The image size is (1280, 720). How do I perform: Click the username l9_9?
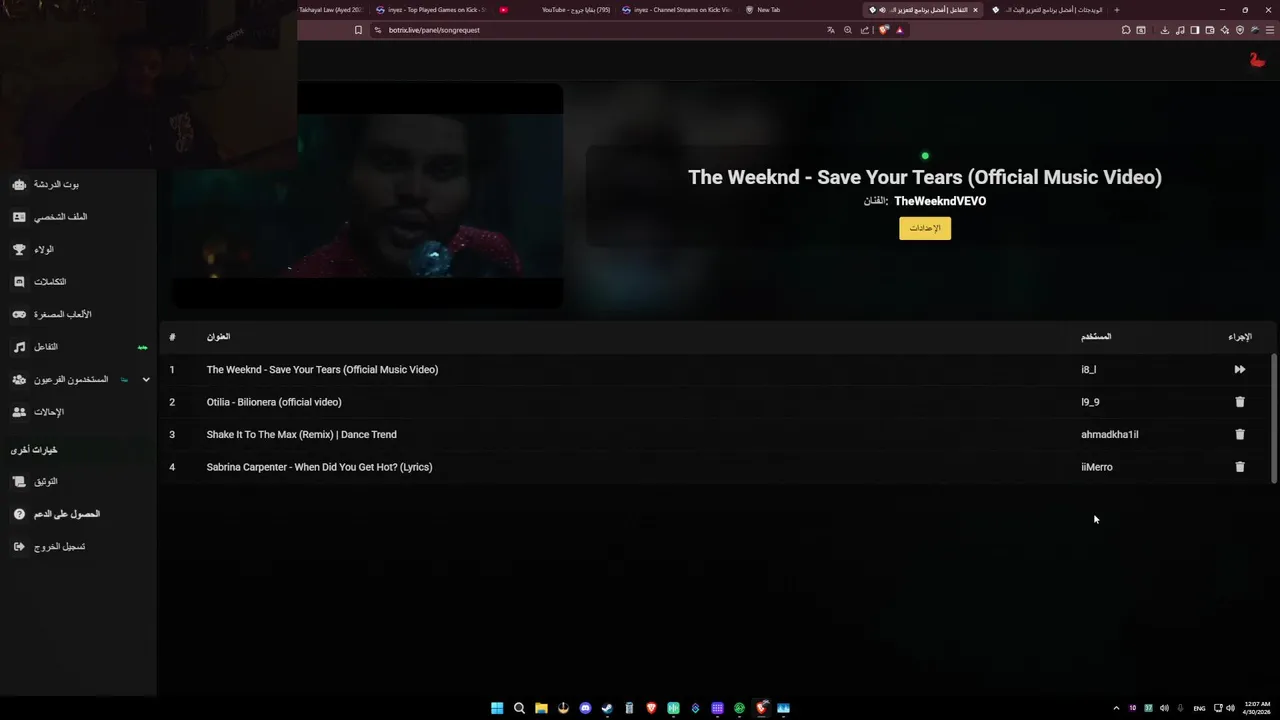(1090, 402)
